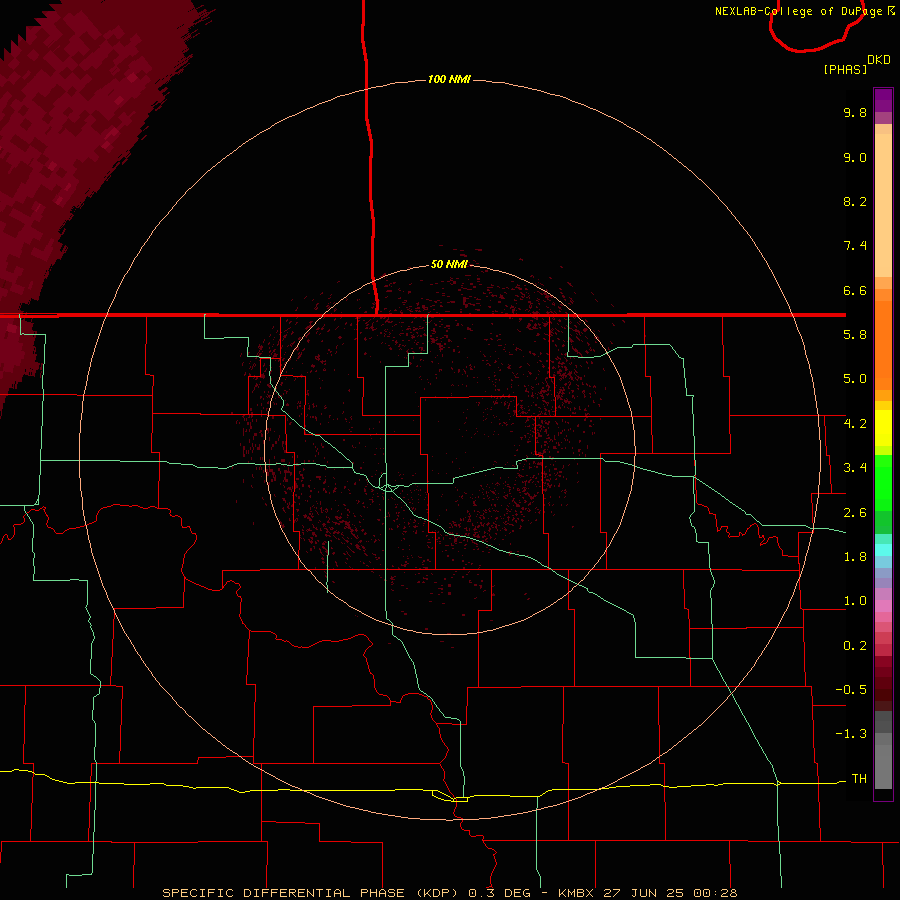Click the -0.5 legend value
This screenshot has width=900, height=900.
pos(851,690)
